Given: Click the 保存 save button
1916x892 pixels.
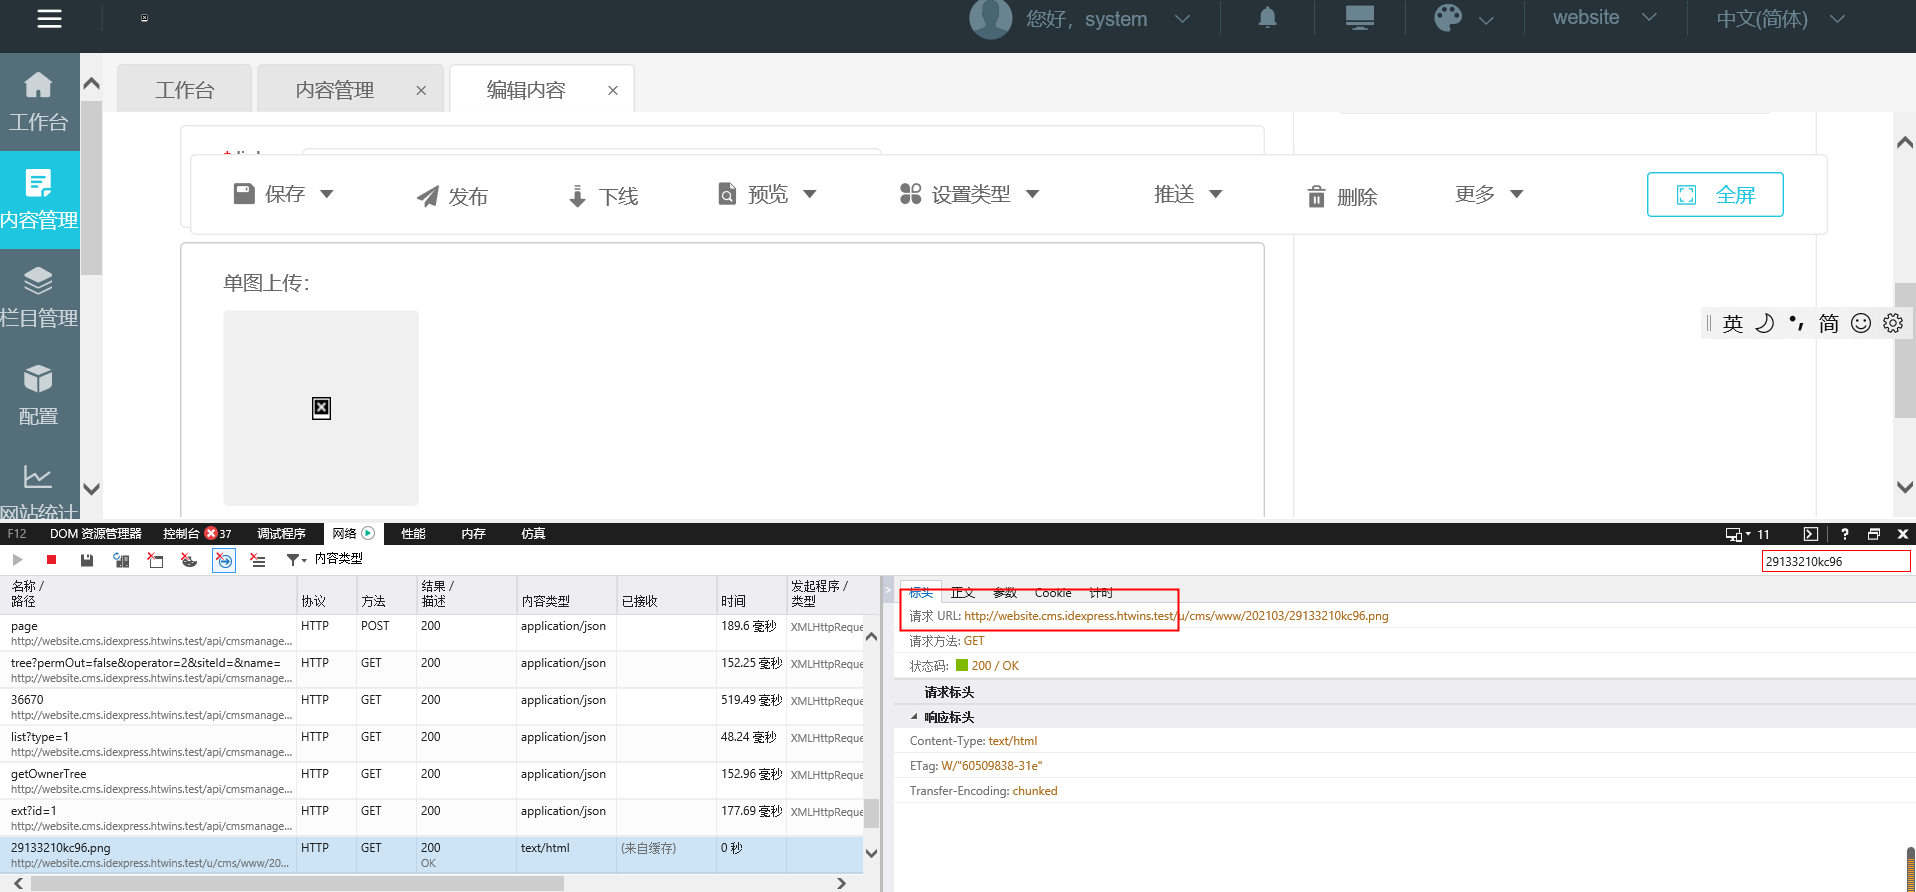Looking at the screenshot, I should click(x=269, y=194).
